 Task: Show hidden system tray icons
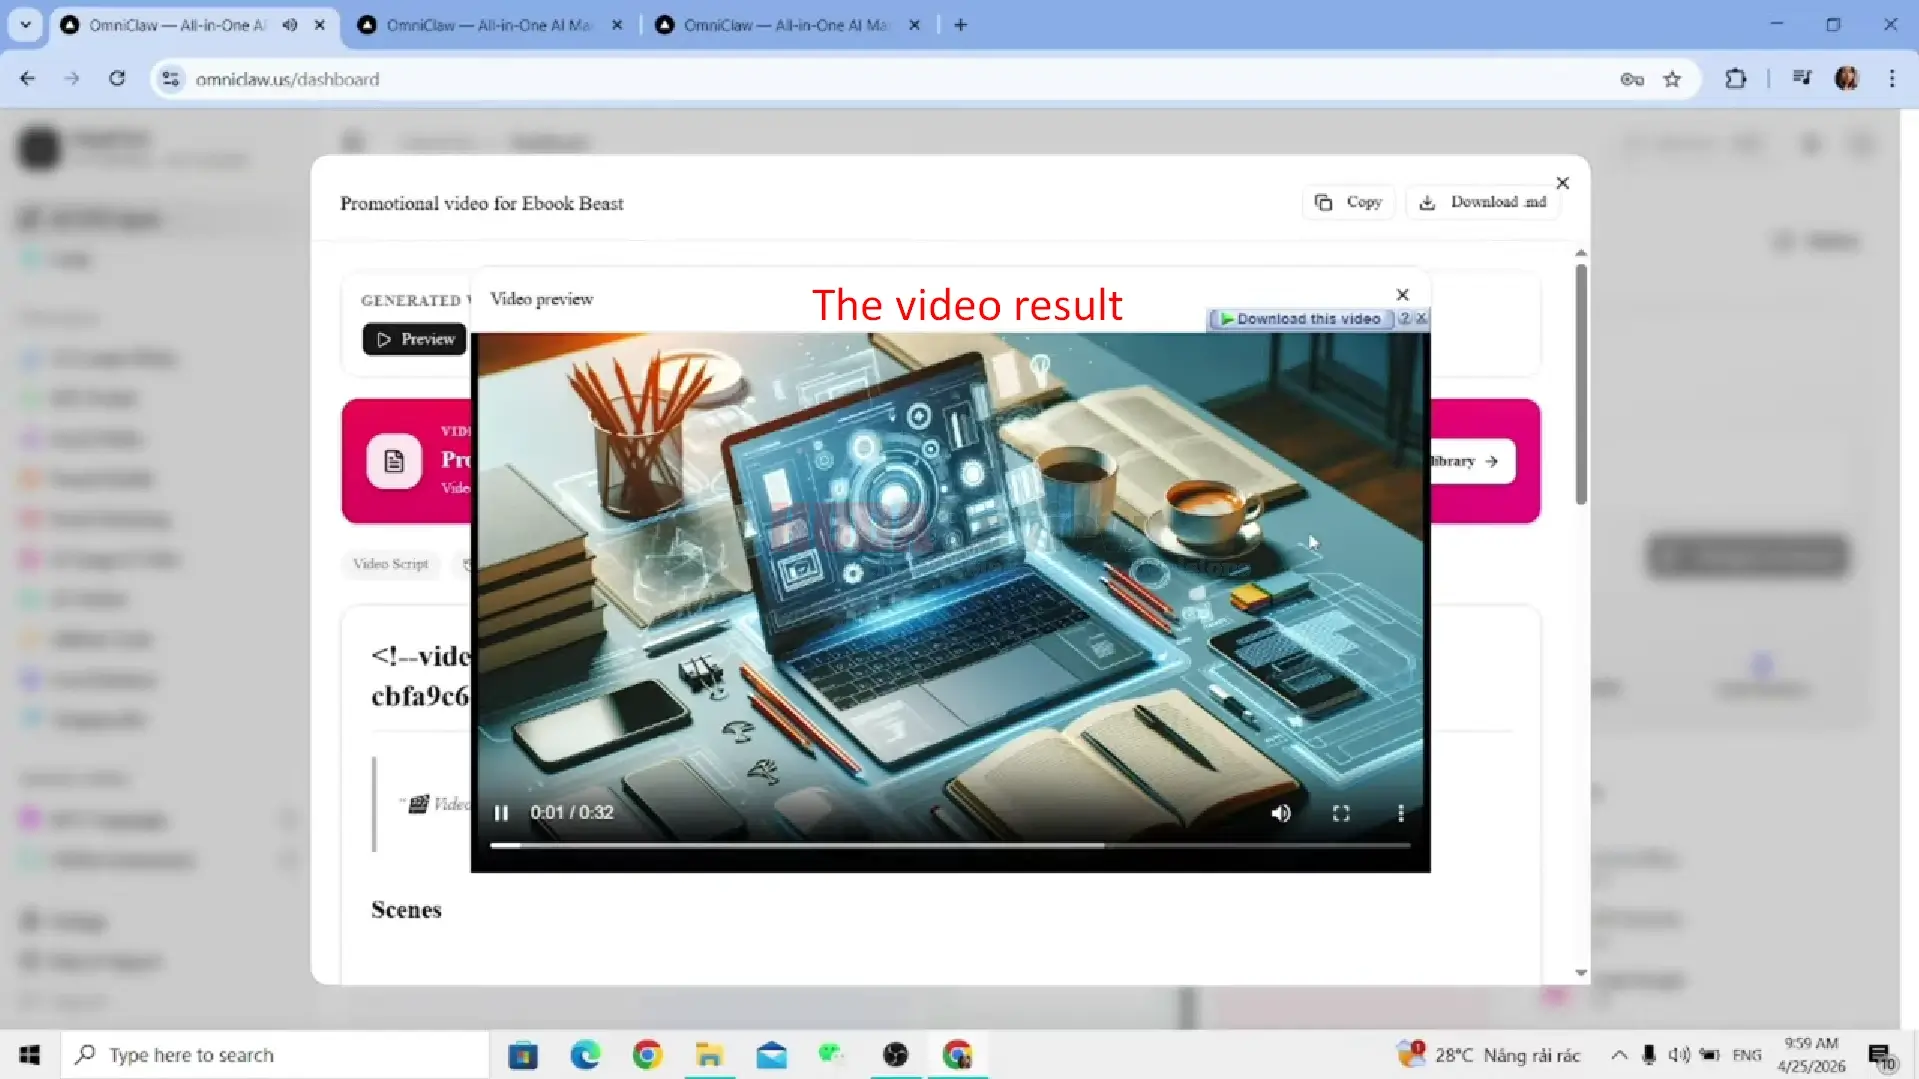[x=1618, y=1055]
